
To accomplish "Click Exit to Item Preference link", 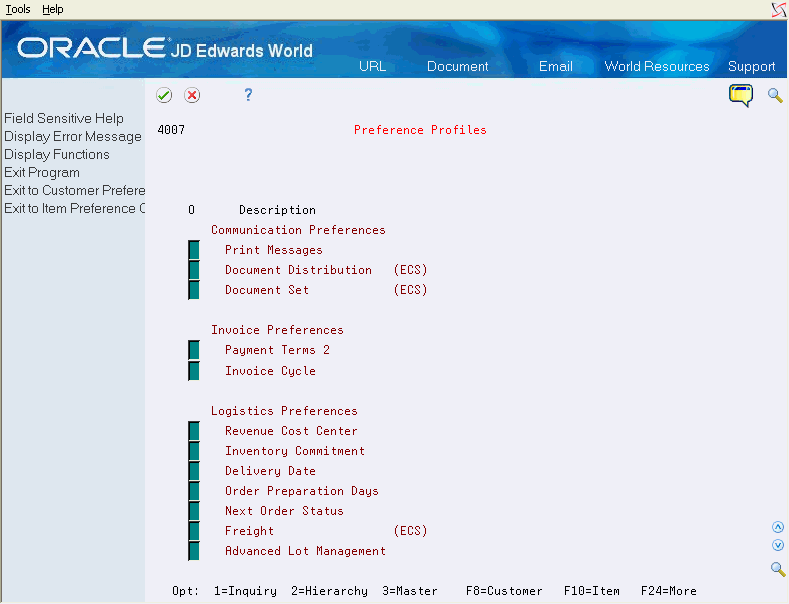I will [74, 208].
